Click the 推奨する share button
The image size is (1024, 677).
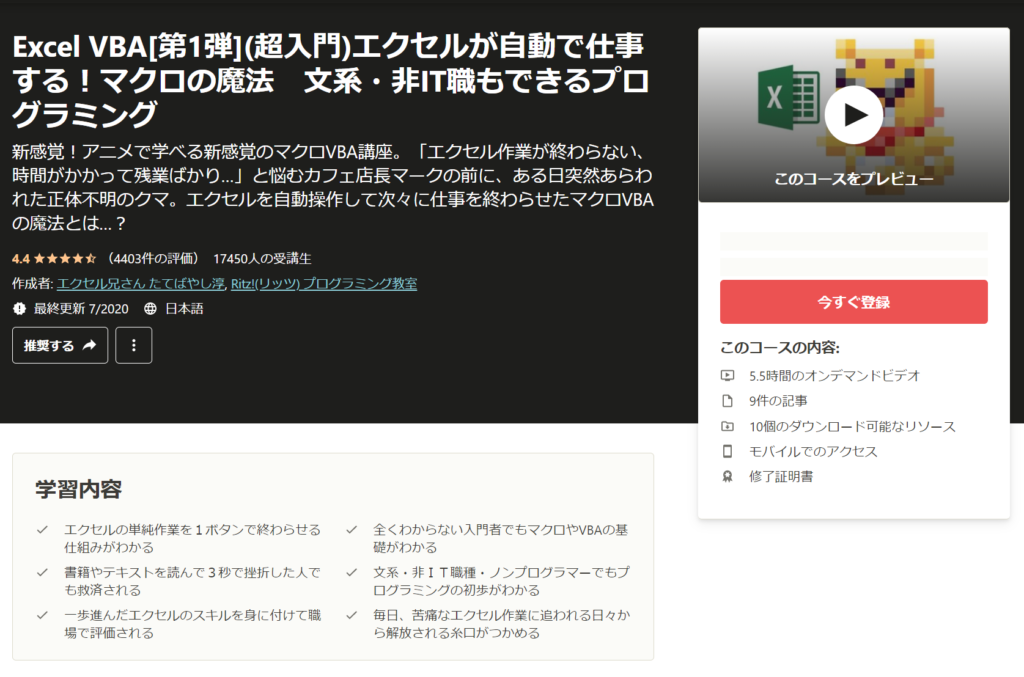click(60, 345)
